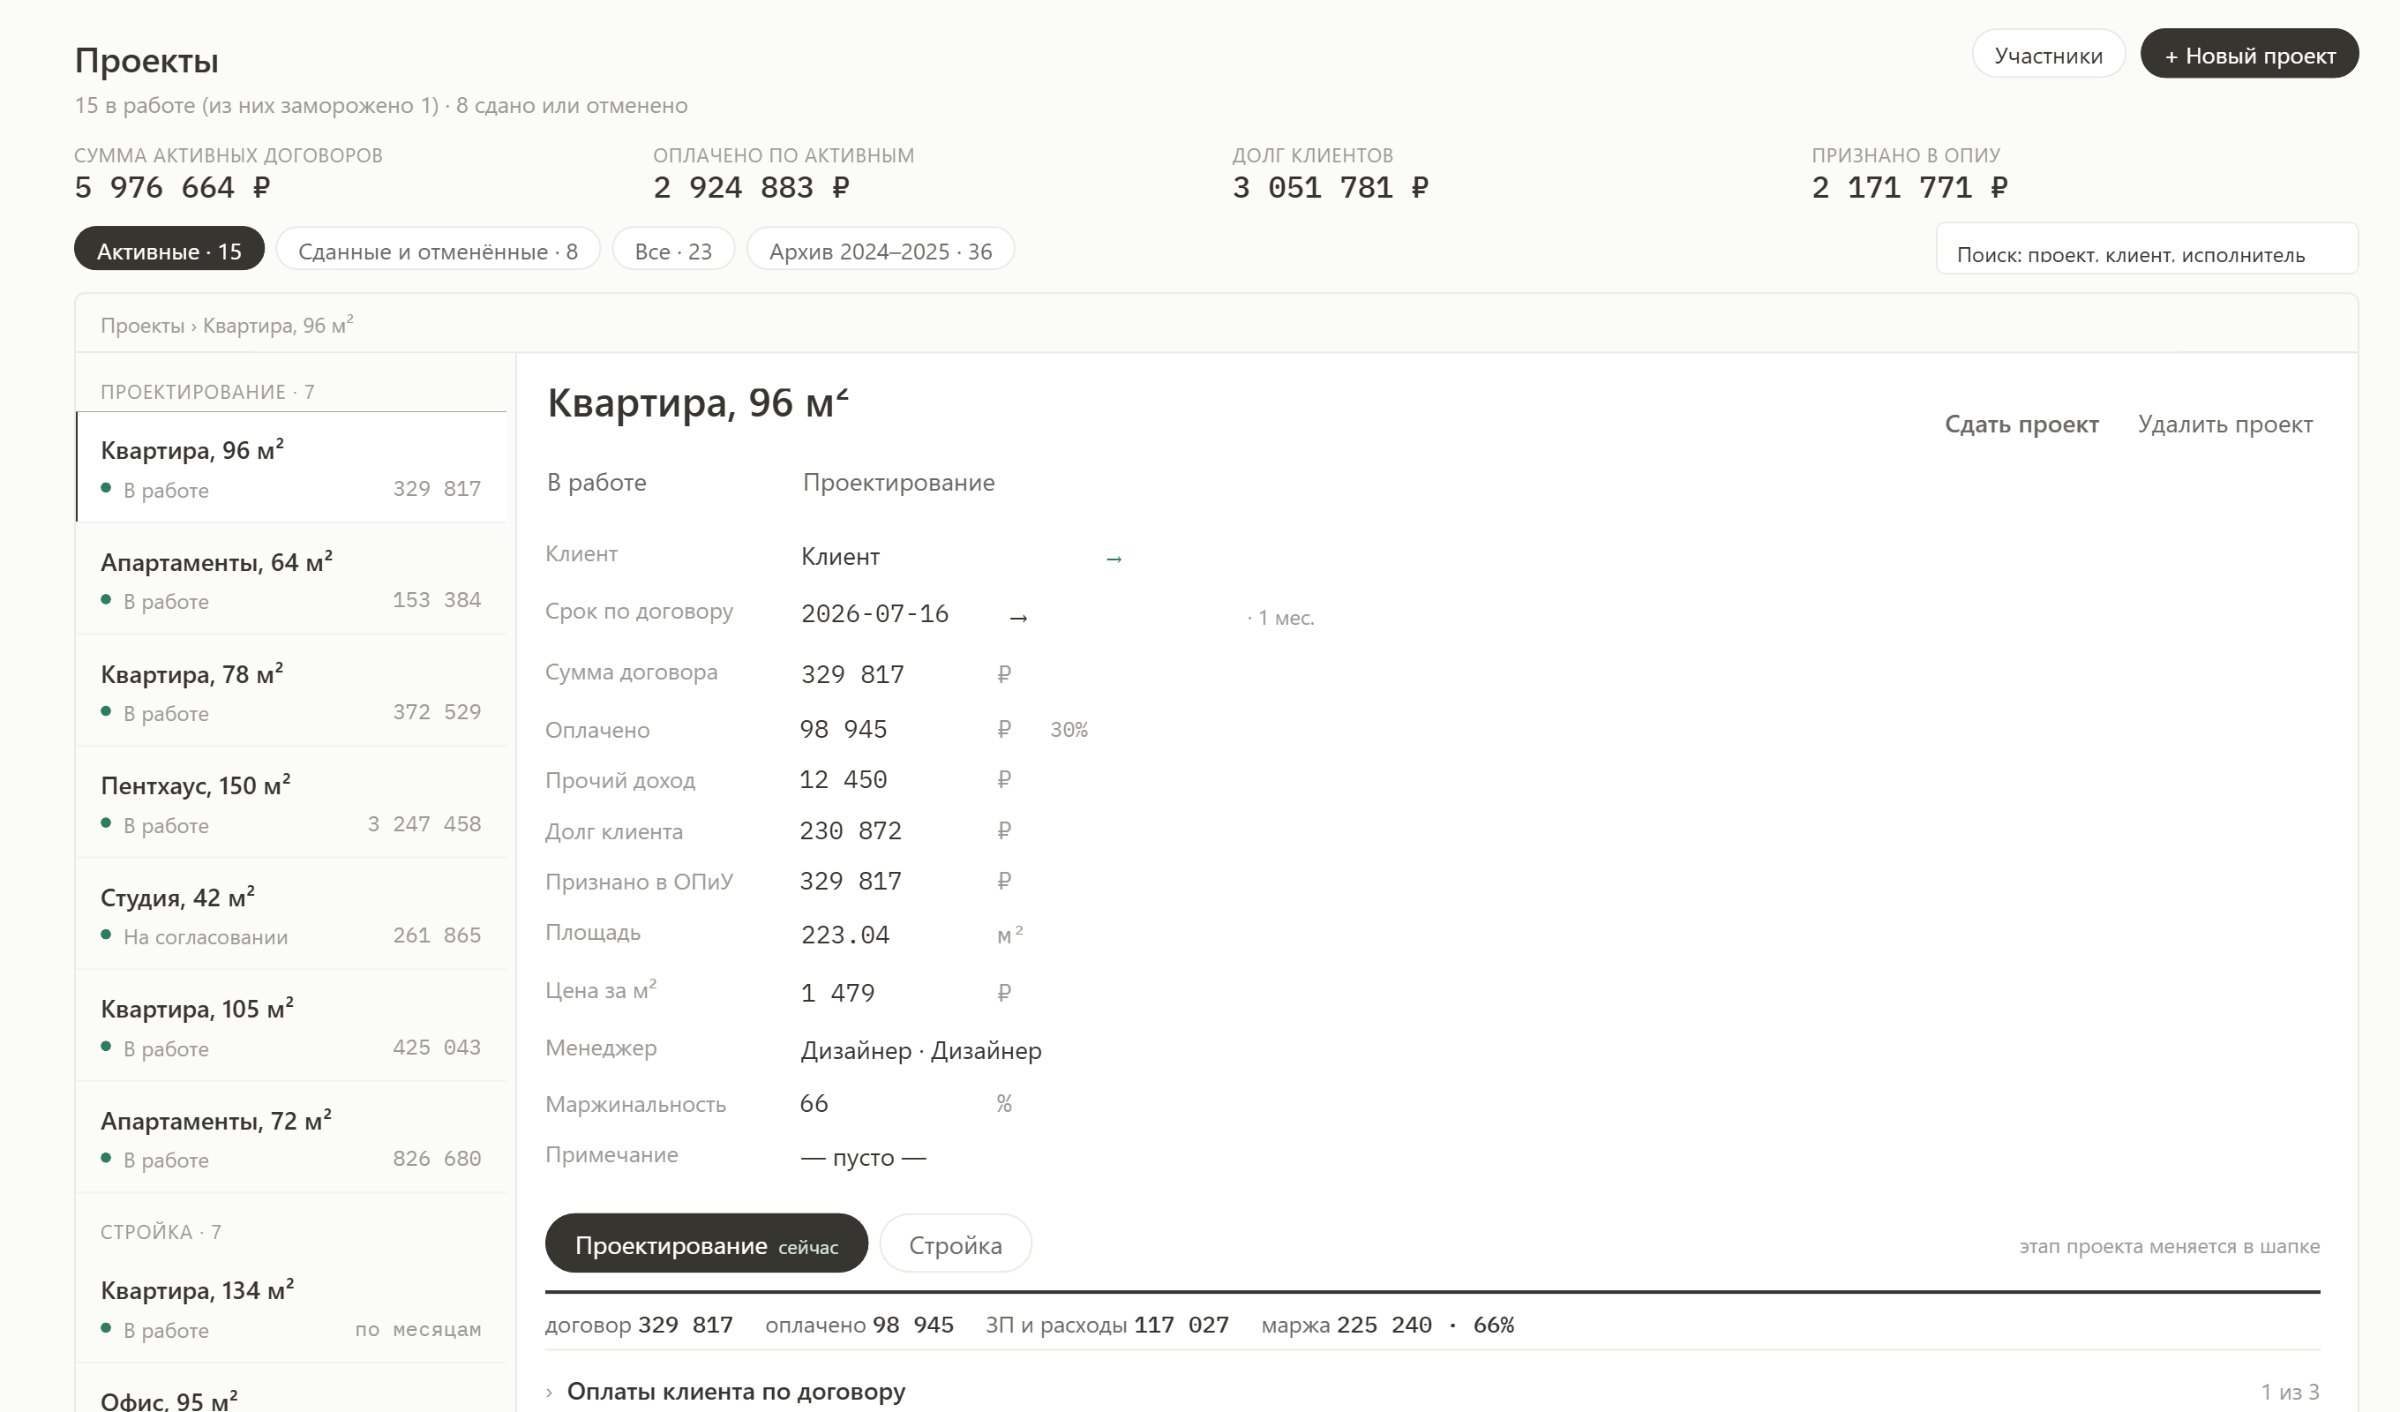Open Апартаменты, 64 м² project
The image size is (2400, 1412).
point(291,579)
